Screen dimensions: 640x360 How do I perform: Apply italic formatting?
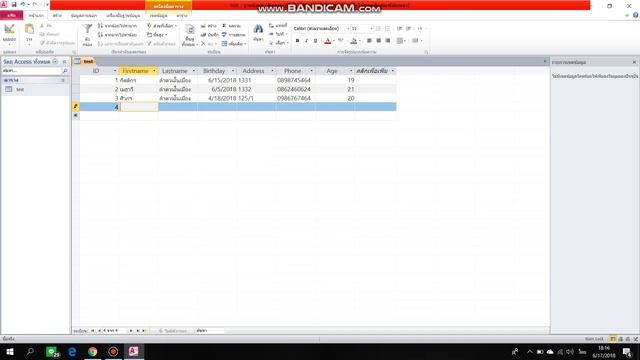[306, 40]
